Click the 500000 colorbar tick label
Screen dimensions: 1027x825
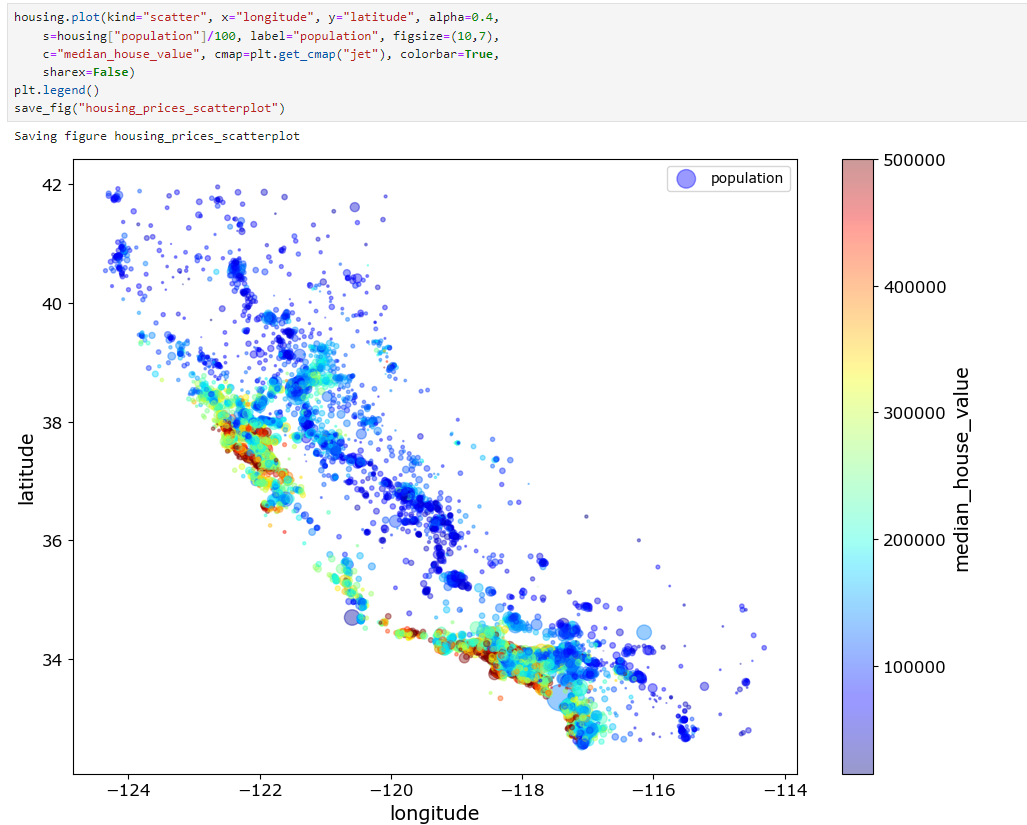[914, 160]
